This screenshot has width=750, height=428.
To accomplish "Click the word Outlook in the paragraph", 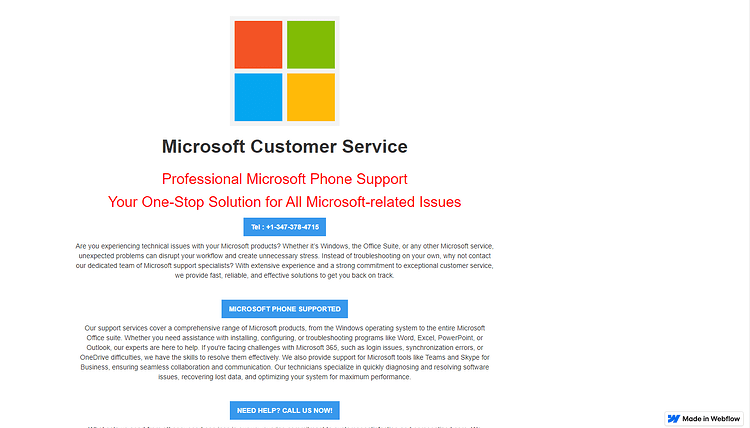I will [98, 348].
